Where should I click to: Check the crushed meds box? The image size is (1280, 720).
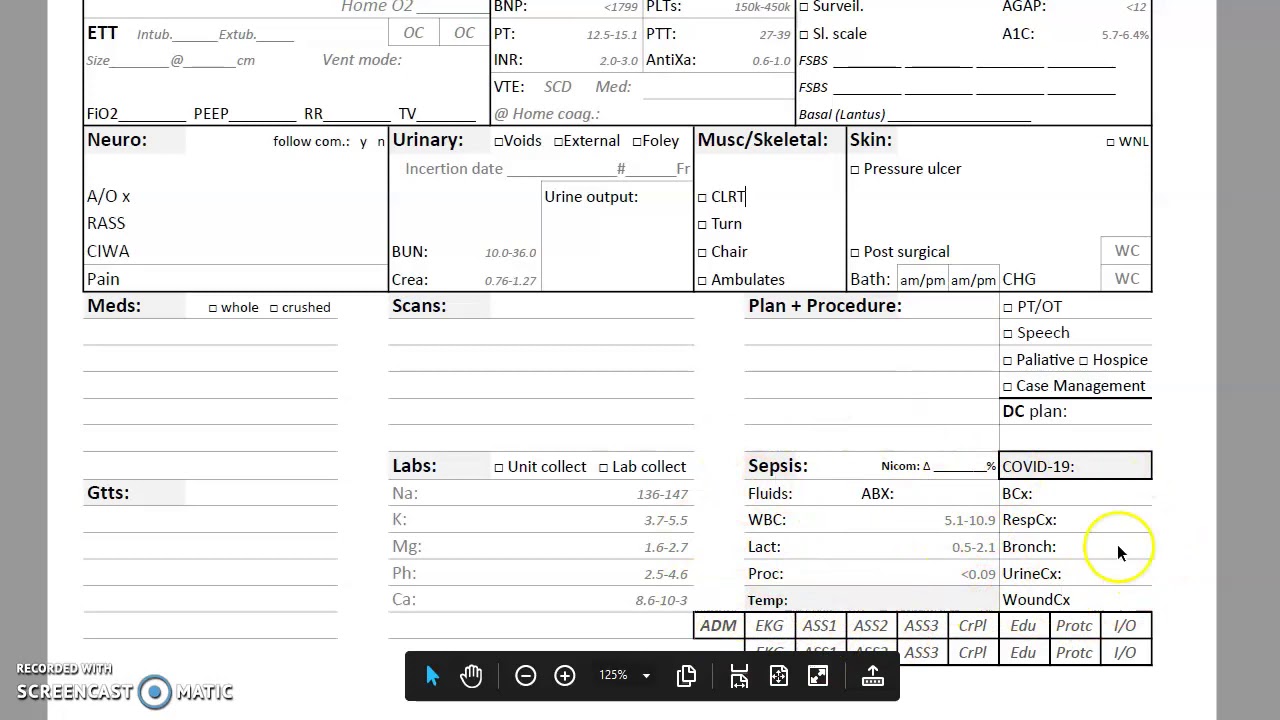click(274, 308)
